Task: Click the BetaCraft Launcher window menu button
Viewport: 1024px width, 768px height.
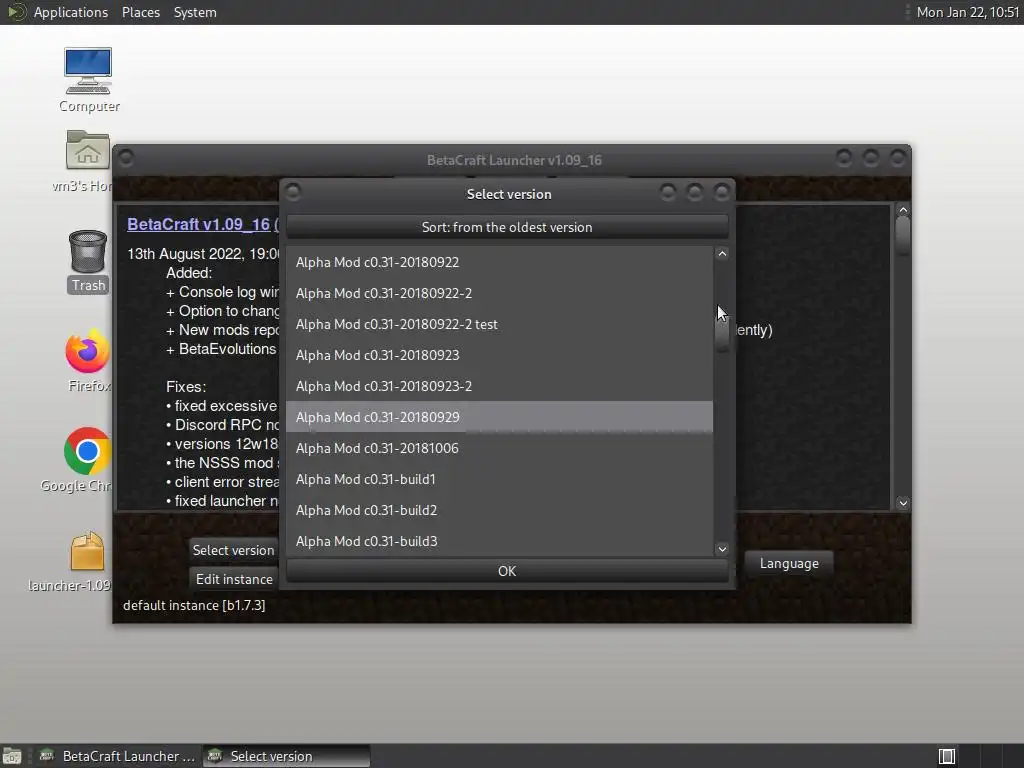Action: click(126, 157)
